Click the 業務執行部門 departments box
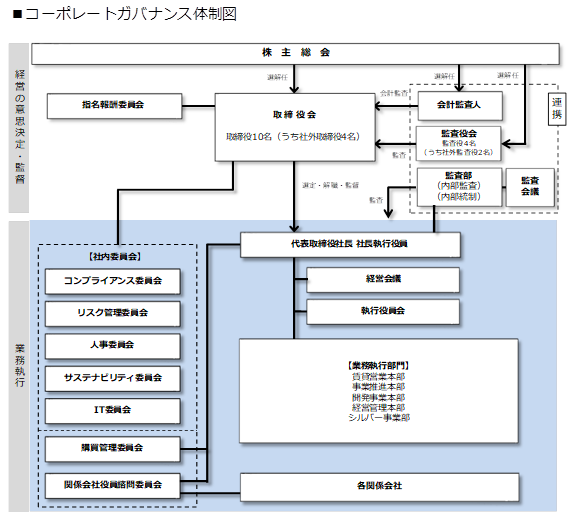569x513 pixels. coord(378,390)
